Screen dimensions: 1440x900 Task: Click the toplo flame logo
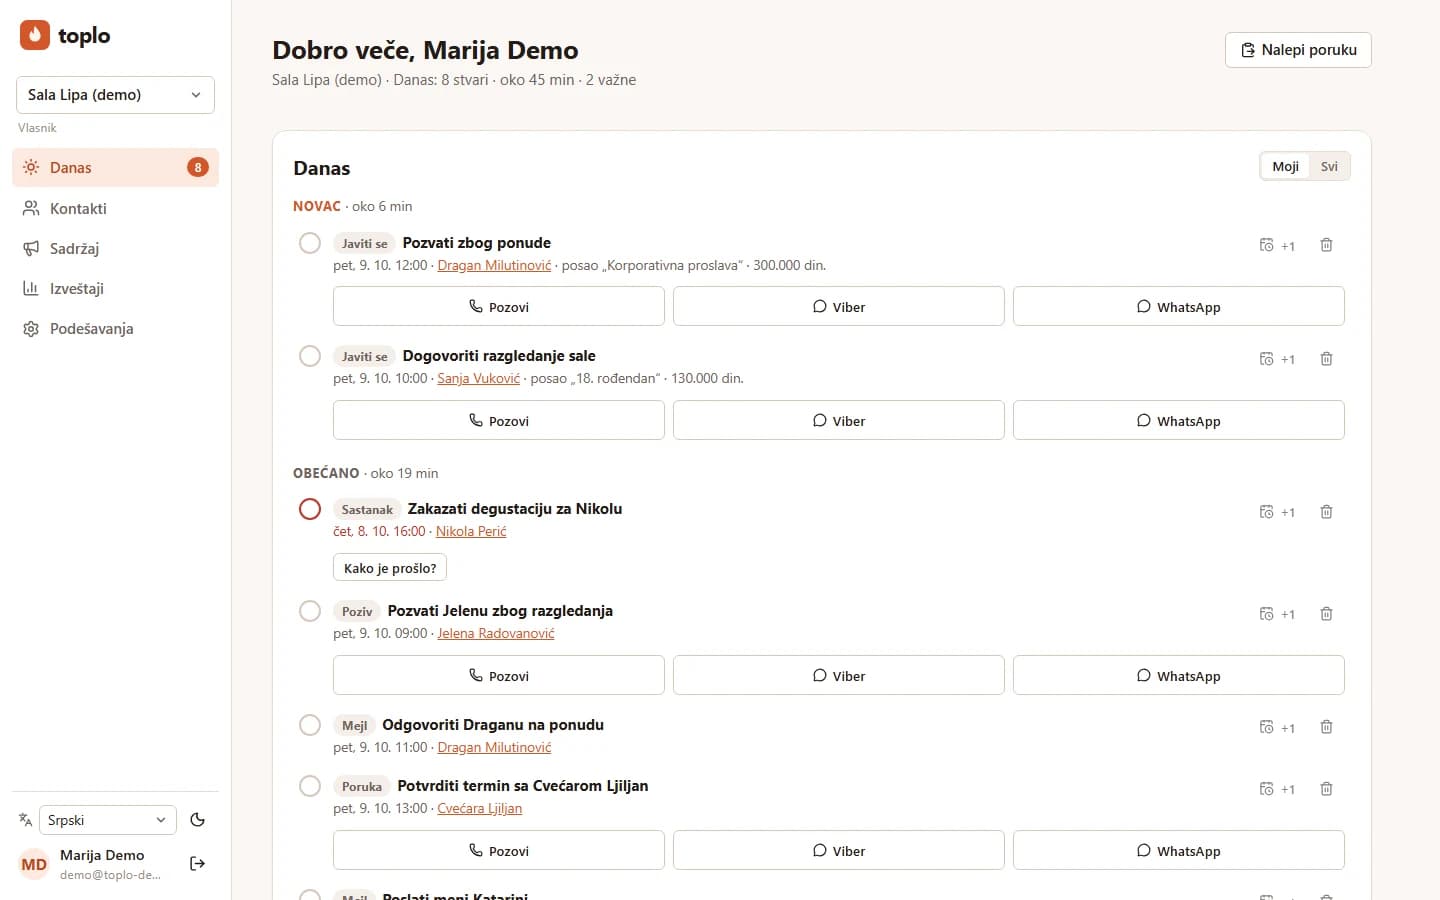point(35,35)
